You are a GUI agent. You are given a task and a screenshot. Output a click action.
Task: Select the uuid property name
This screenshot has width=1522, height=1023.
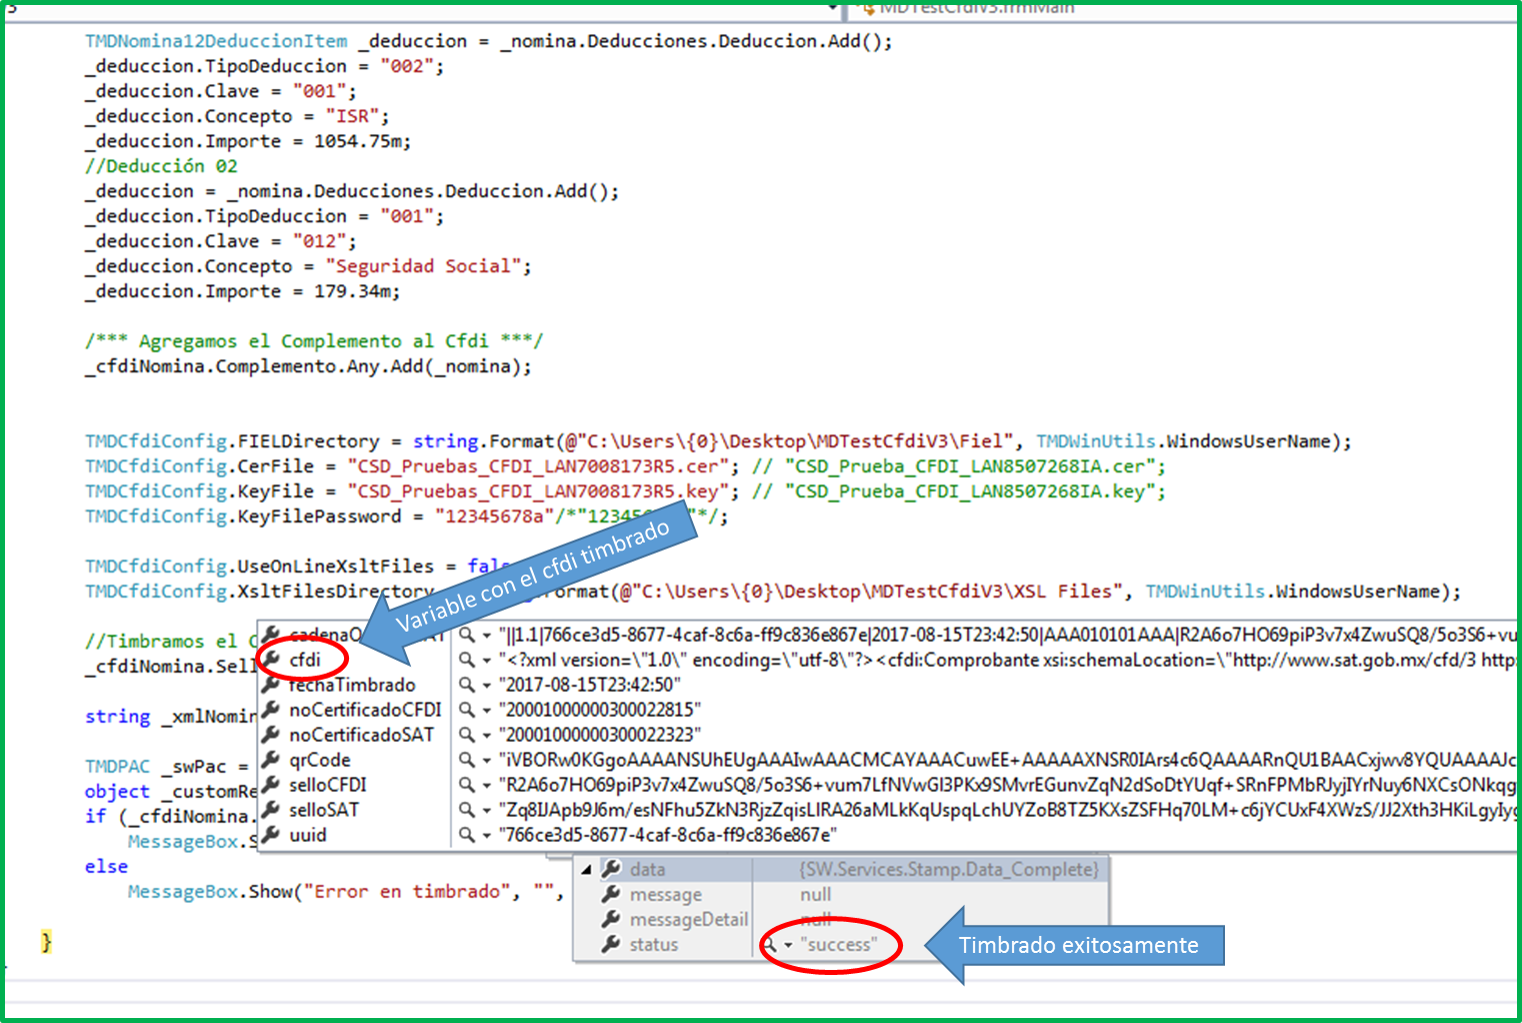coord(308,835)
